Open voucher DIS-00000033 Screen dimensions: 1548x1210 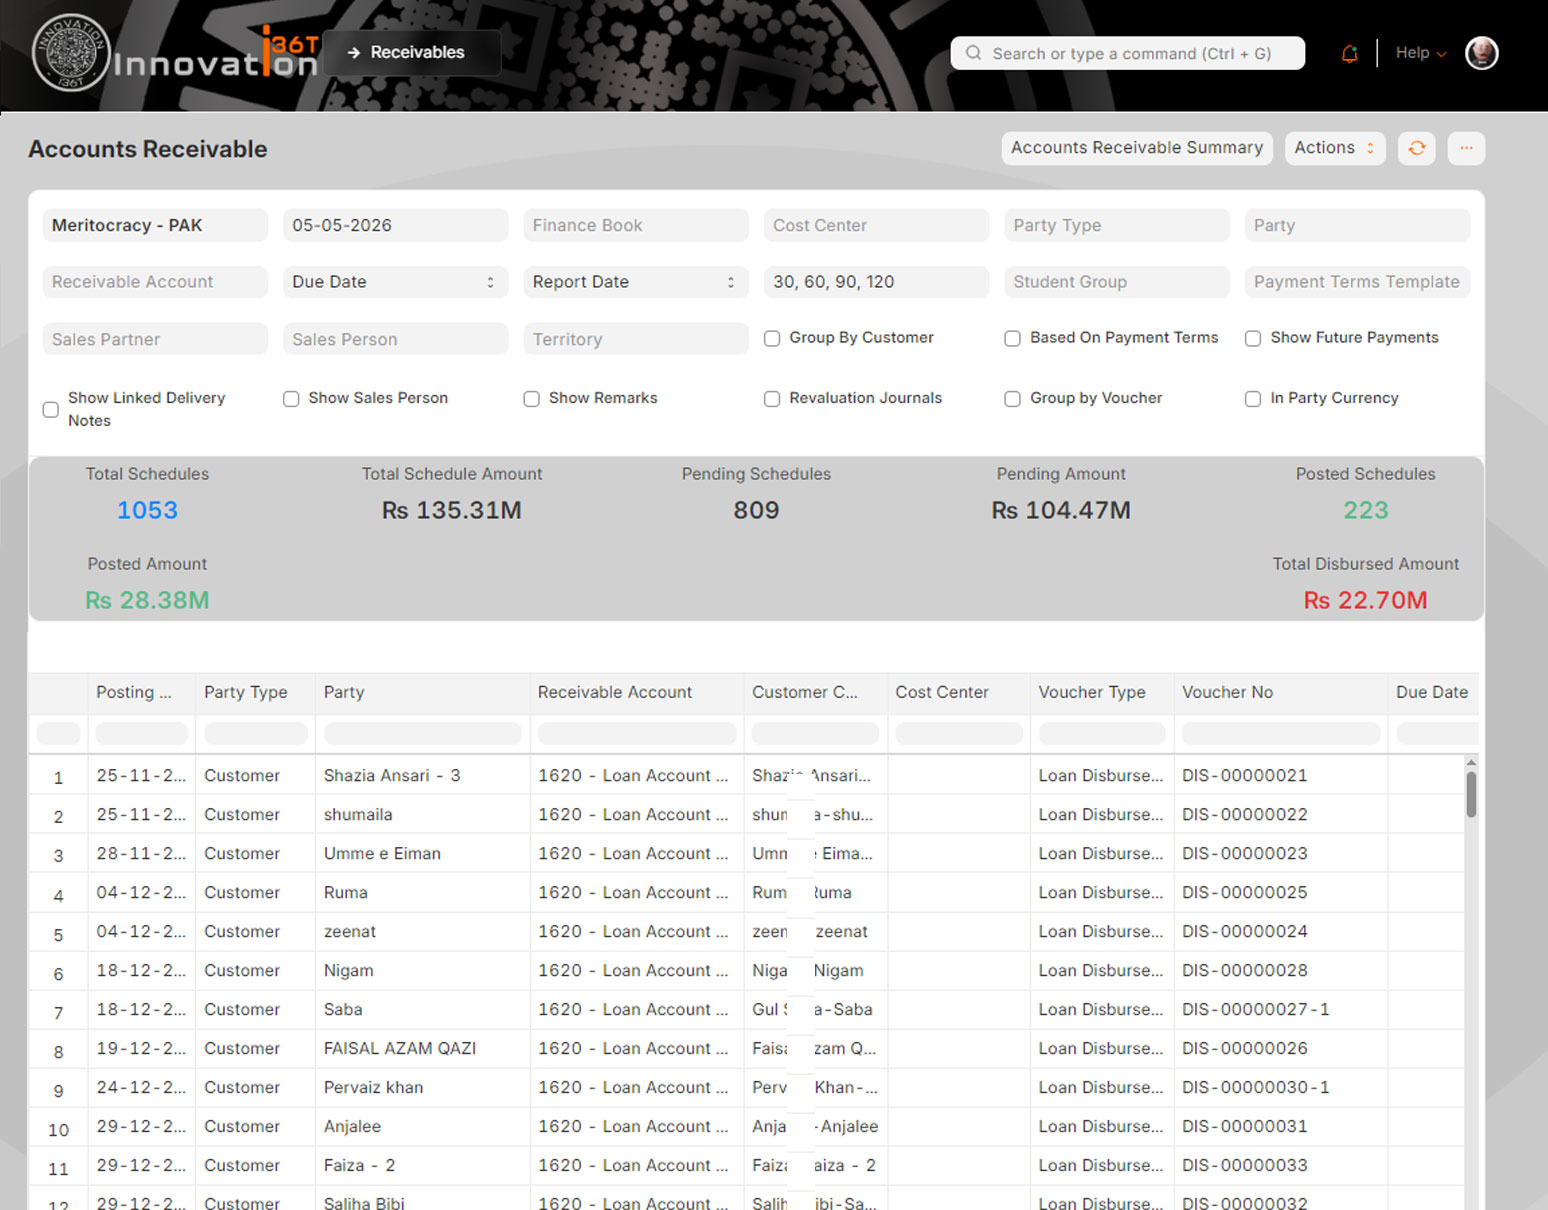pos(1244,1165)
